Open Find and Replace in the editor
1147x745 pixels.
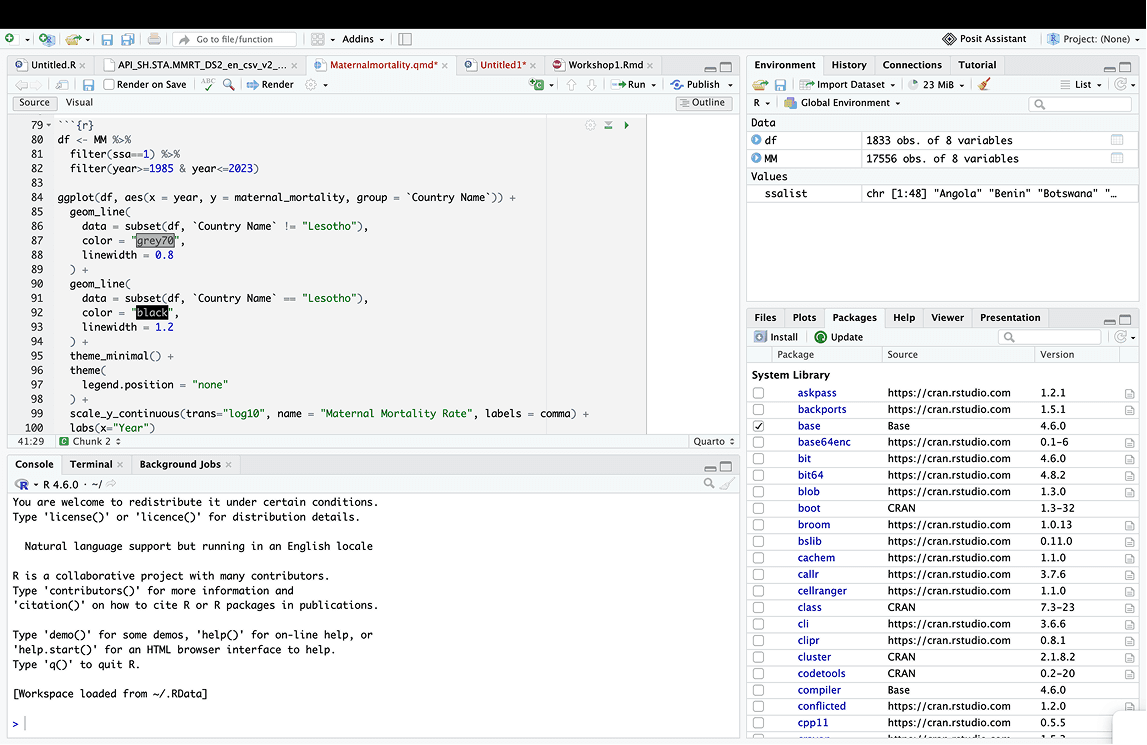point(229,85)
